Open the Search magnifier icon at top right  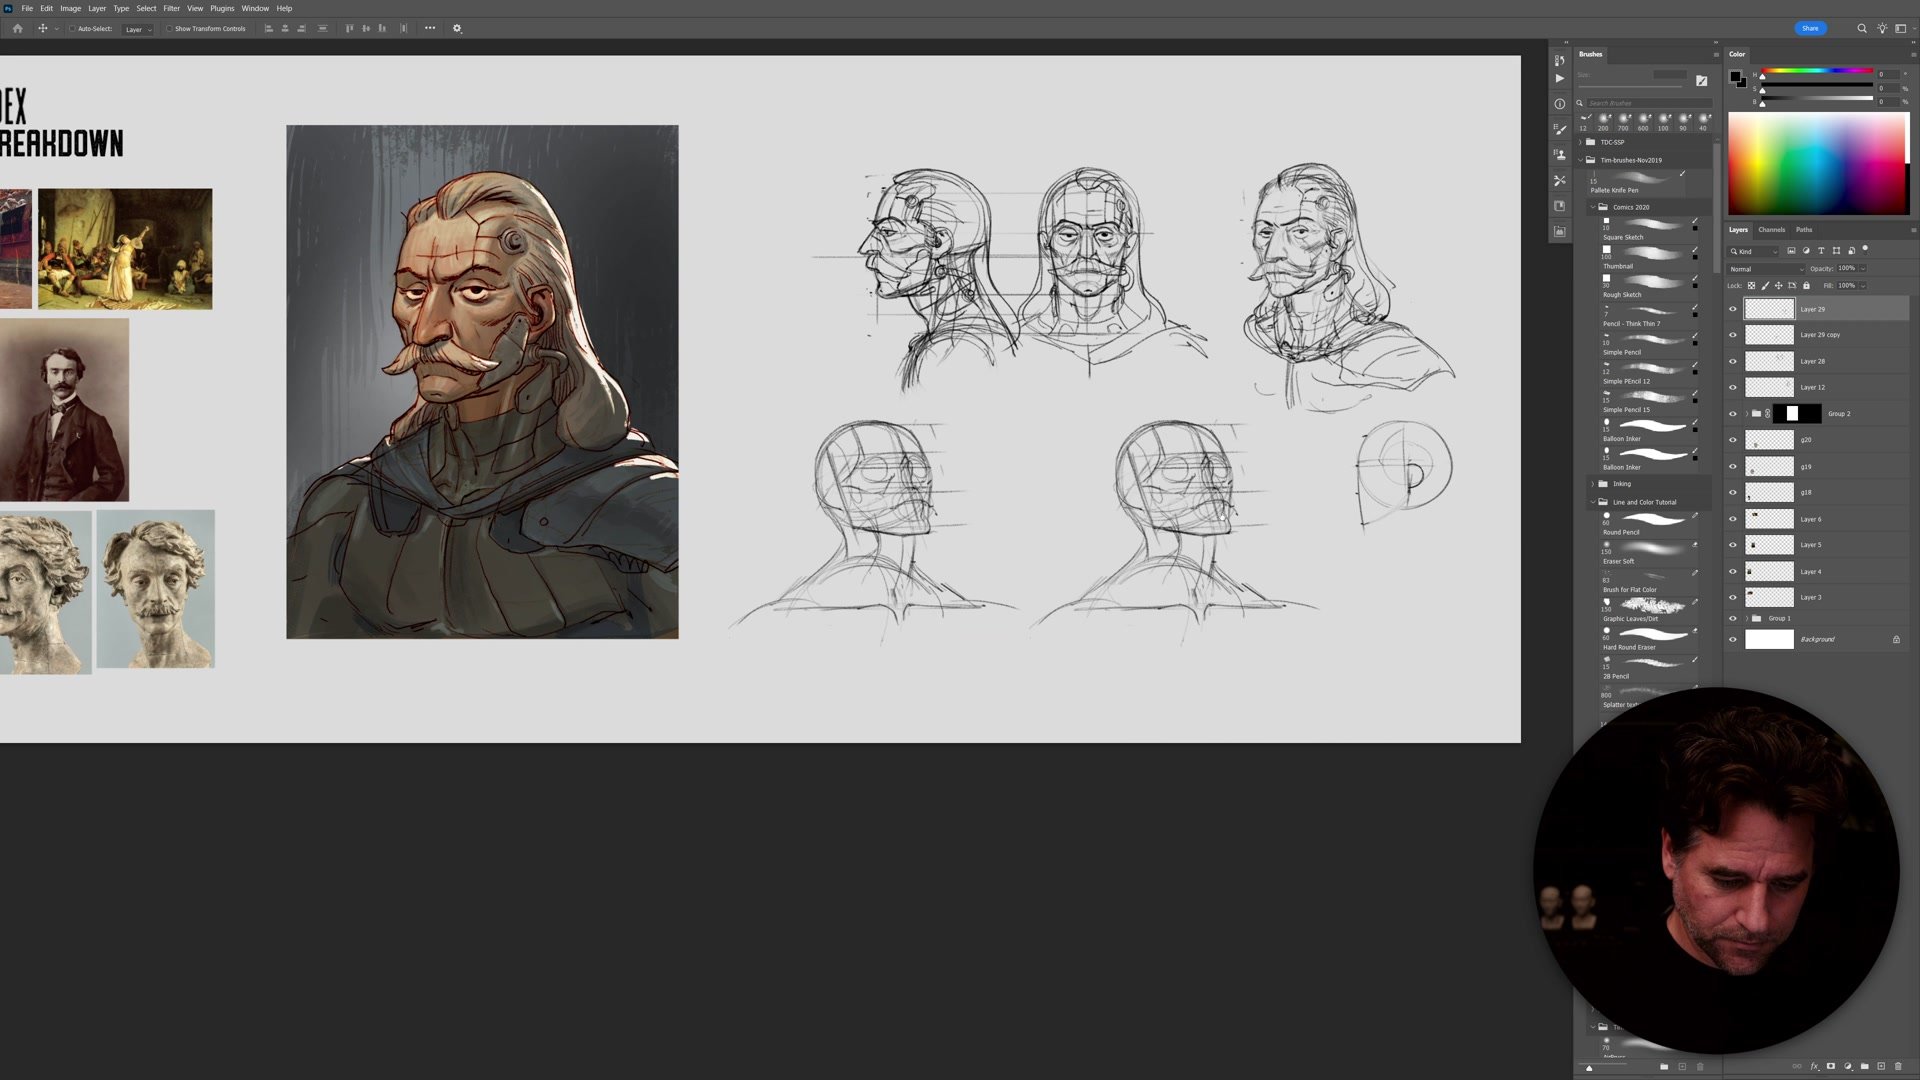pyautogui.click(x=1862, y=28)
